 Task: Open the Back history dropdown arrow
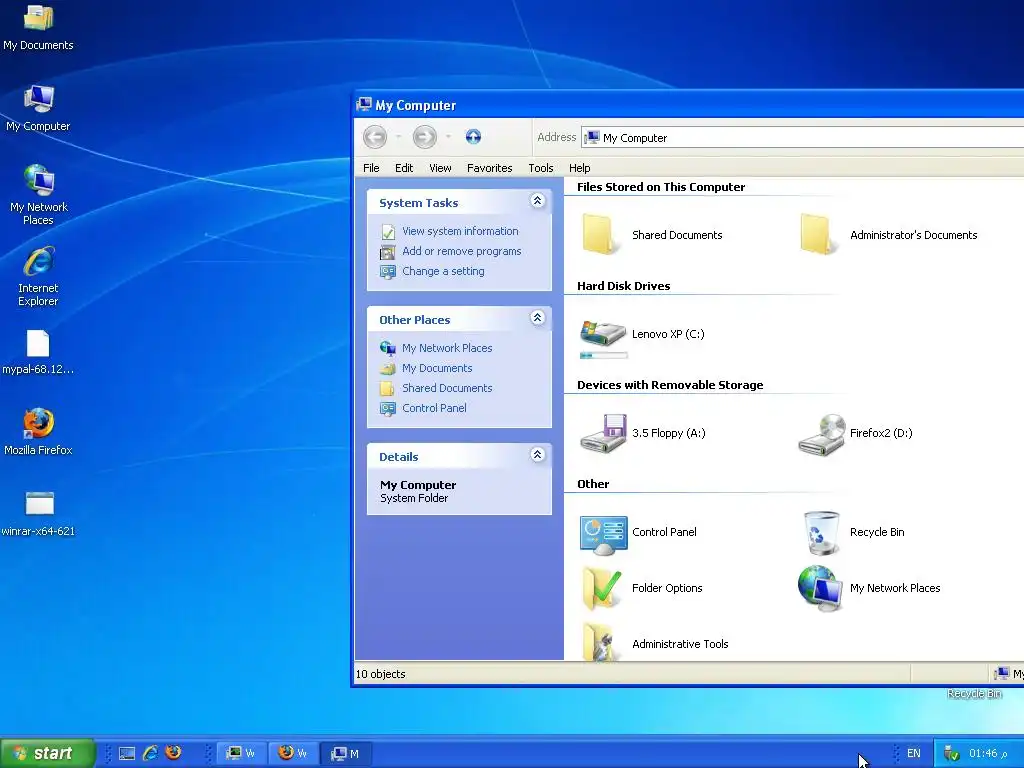[398, 136]
